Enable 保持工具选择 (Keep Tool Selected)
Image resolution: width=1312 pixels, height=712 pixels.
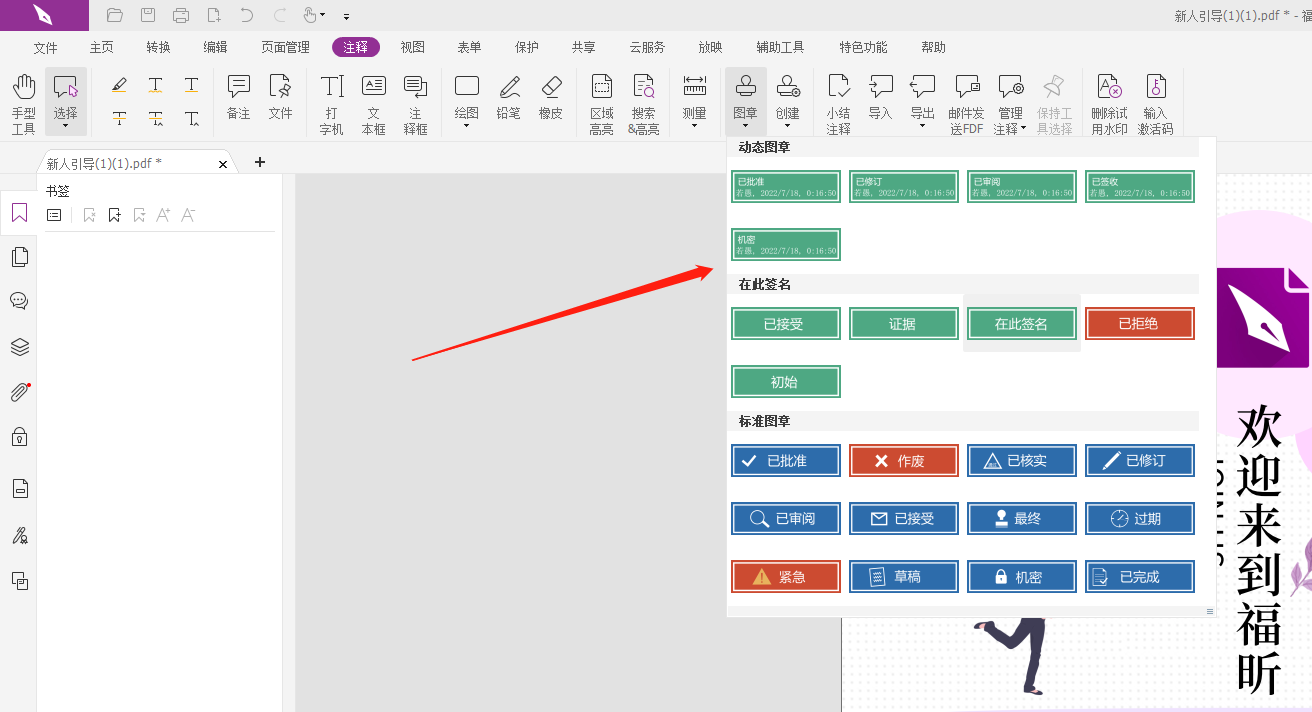coord(1055,100)
